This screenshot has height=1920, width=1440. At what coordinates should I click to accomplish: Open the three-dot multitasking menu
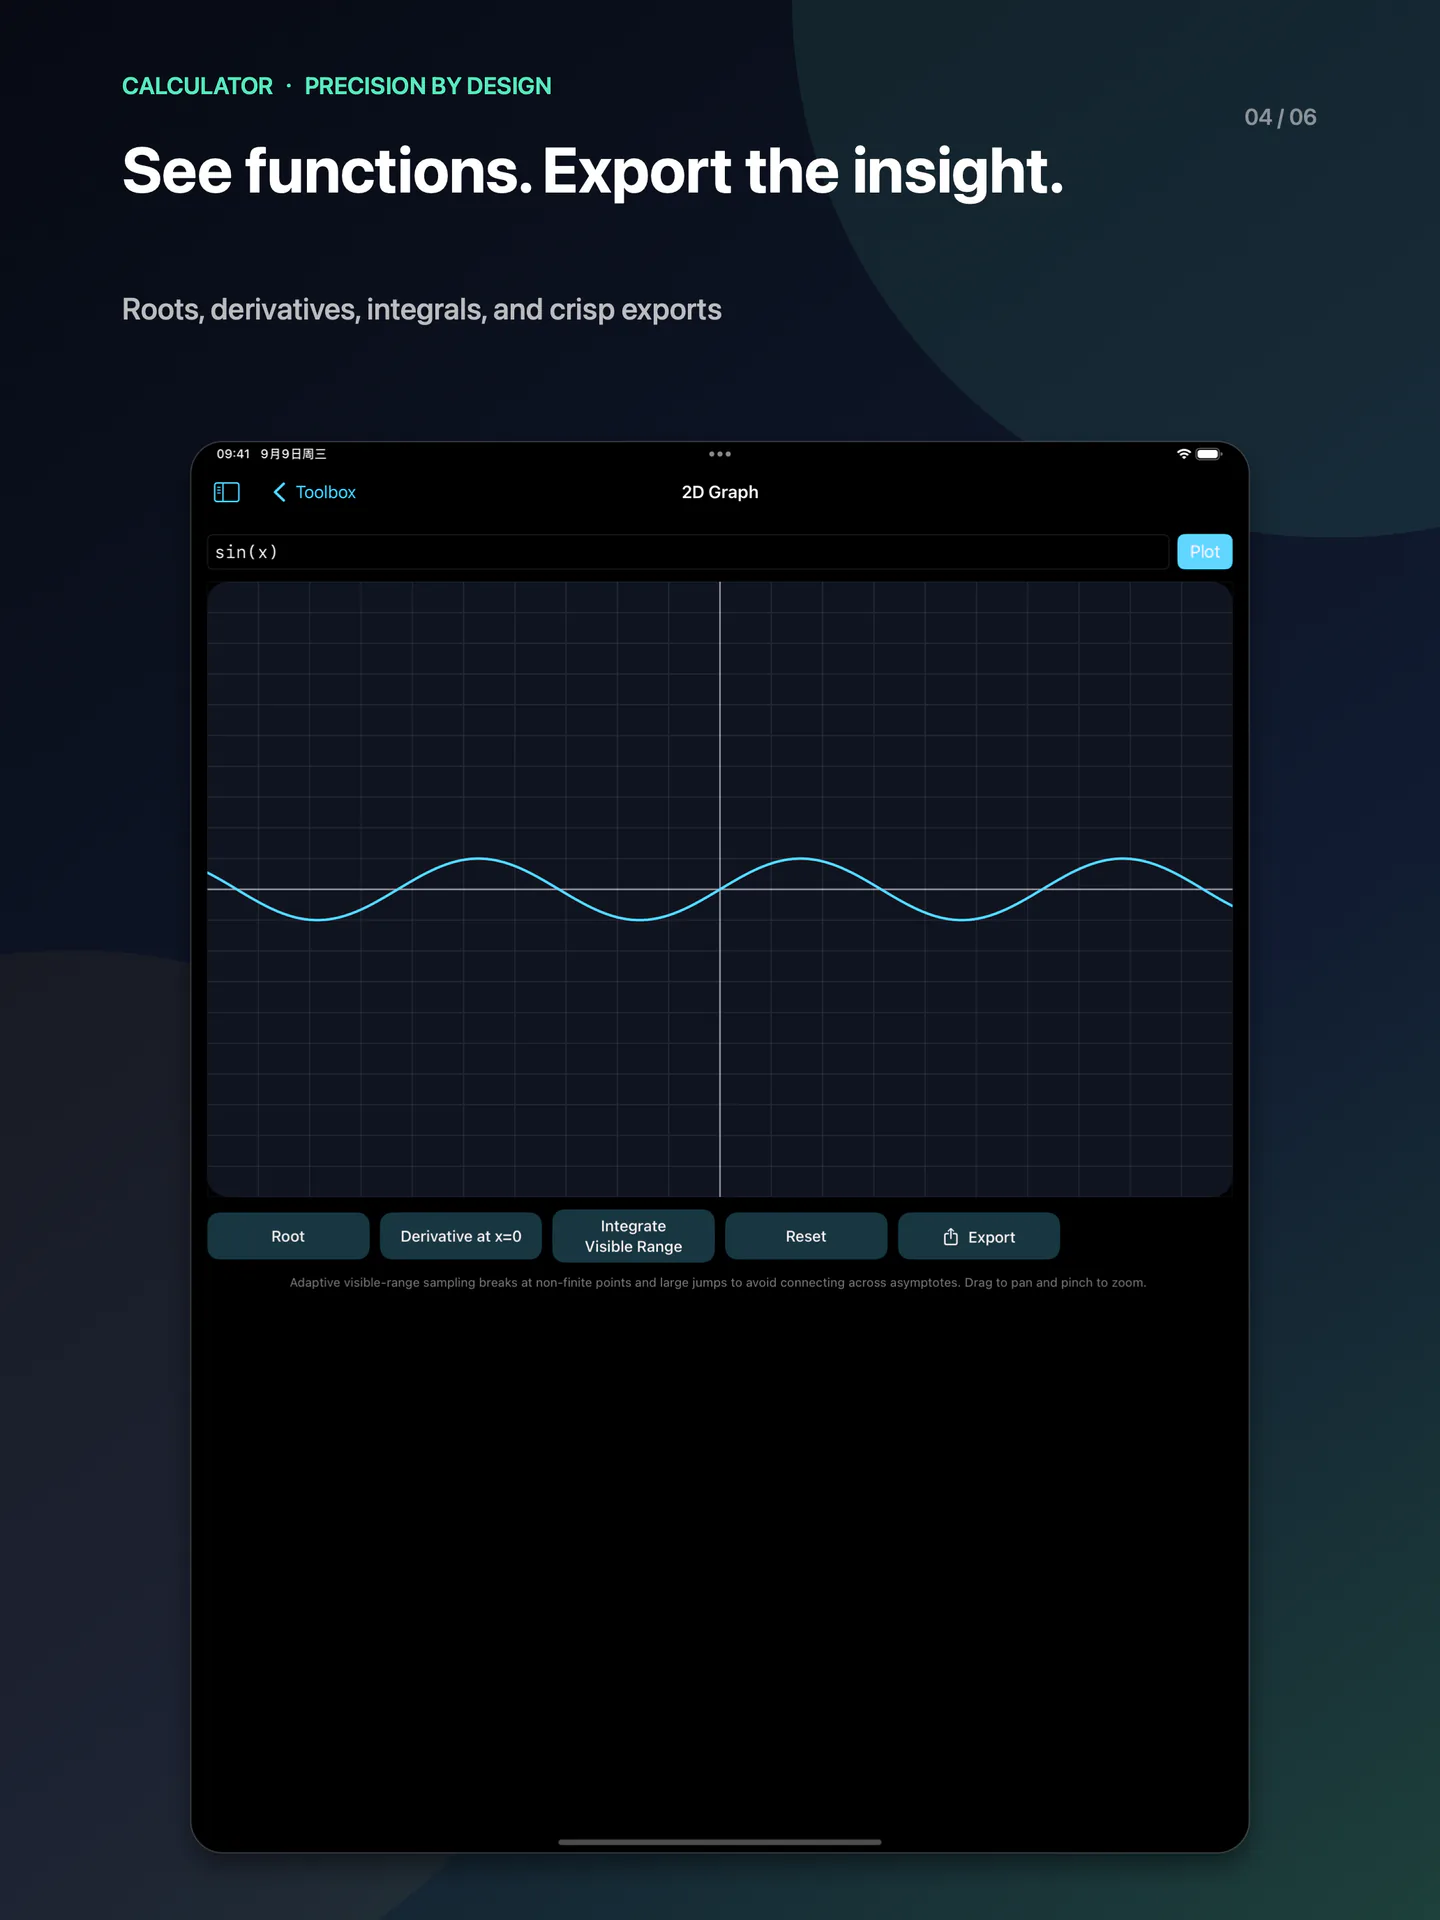pos(720,454)
